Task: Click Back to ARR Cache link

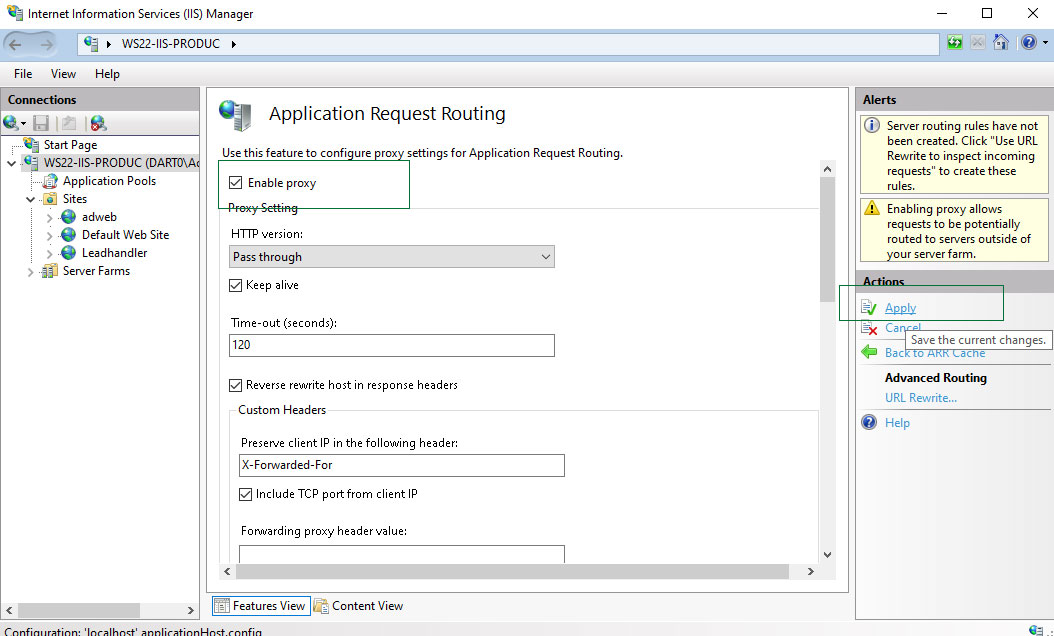Action: [935, 353]
